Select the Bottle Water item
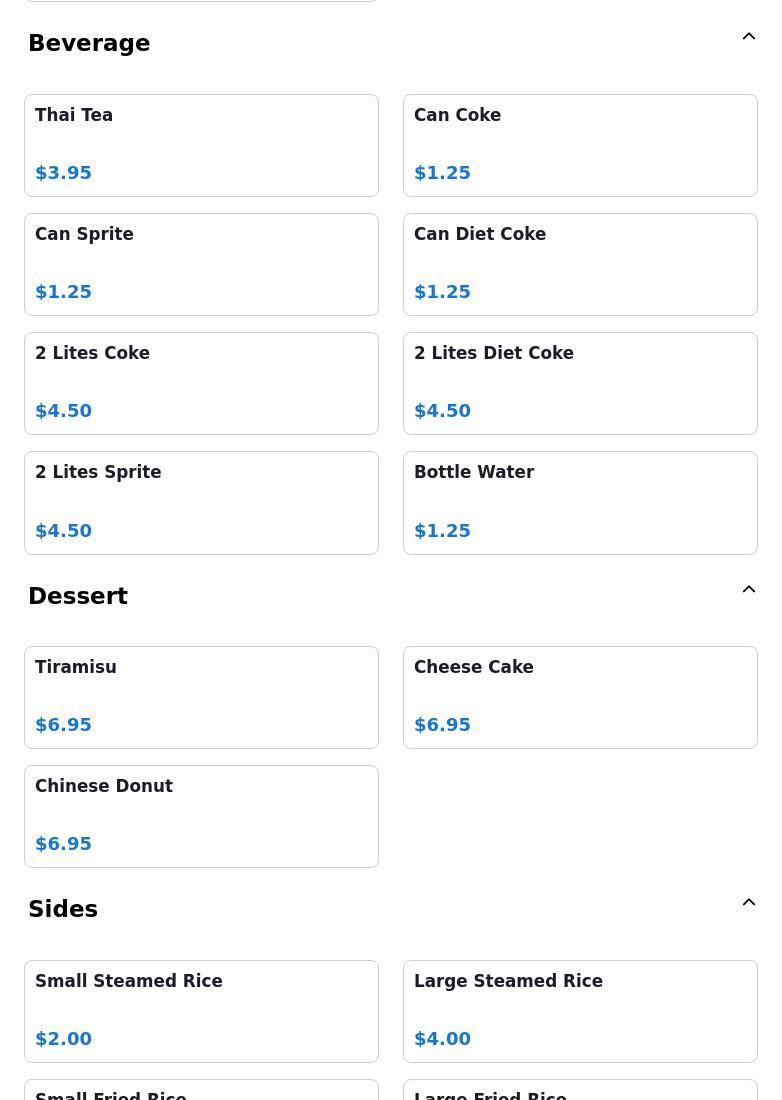 click(580, 502)
